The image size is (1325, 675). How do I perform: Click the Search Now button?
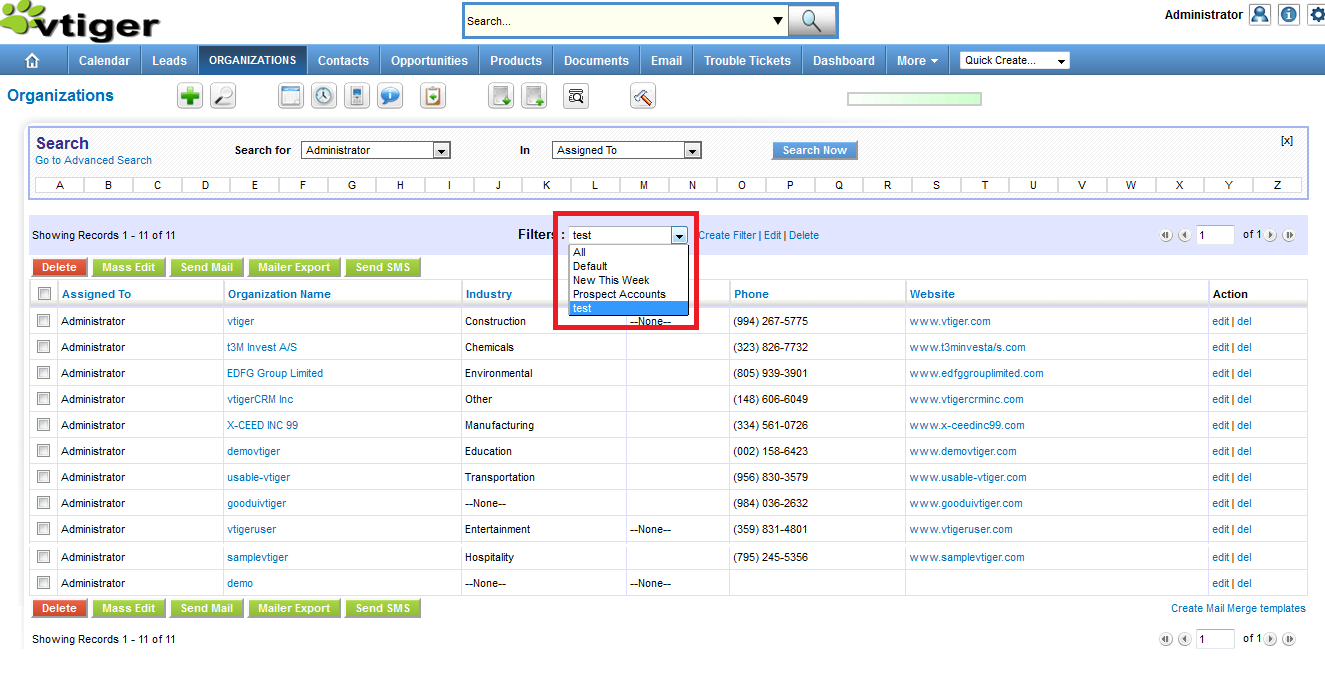pos(814,150)
